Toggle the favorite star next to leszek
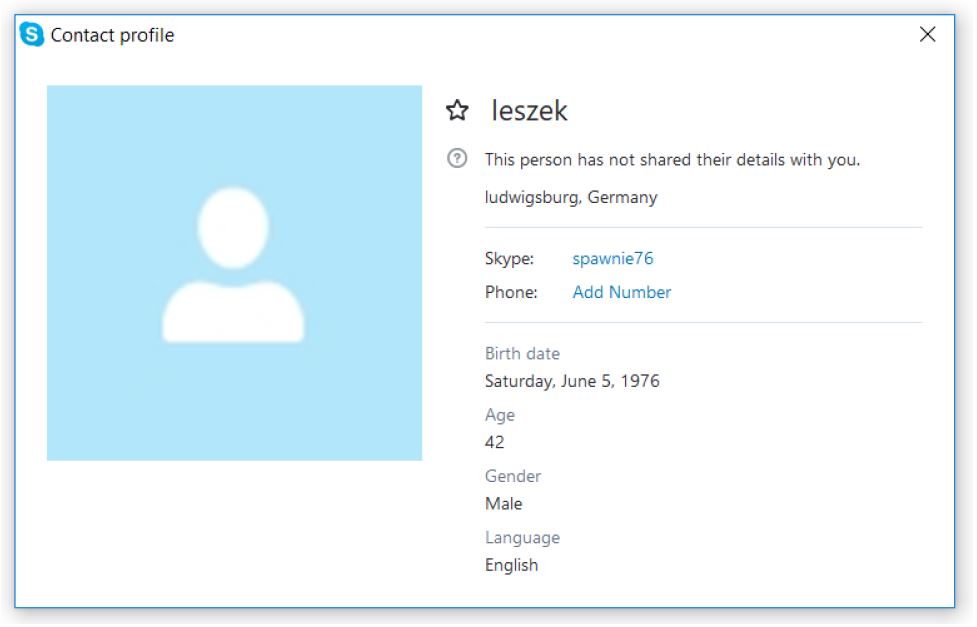Viewport: 977px width, 627px height. tap(457, 111)
